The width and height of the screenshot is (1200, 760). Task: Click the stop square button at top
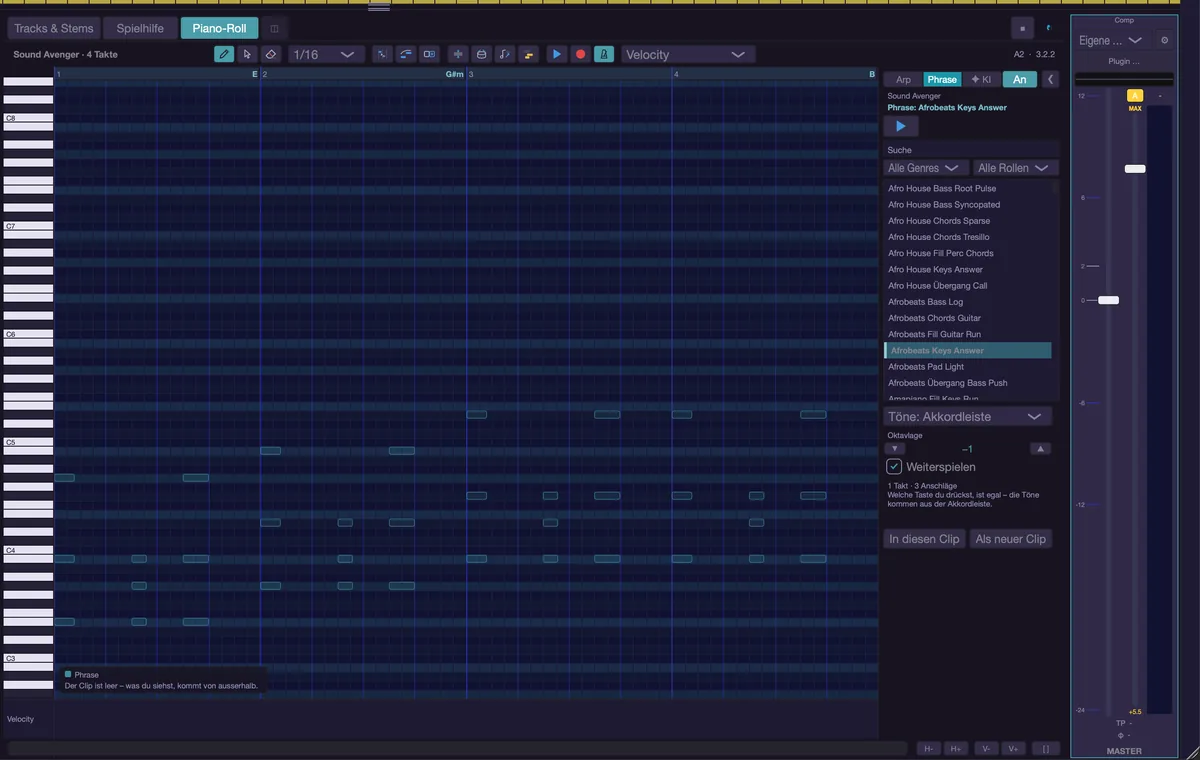(1022, 28)
